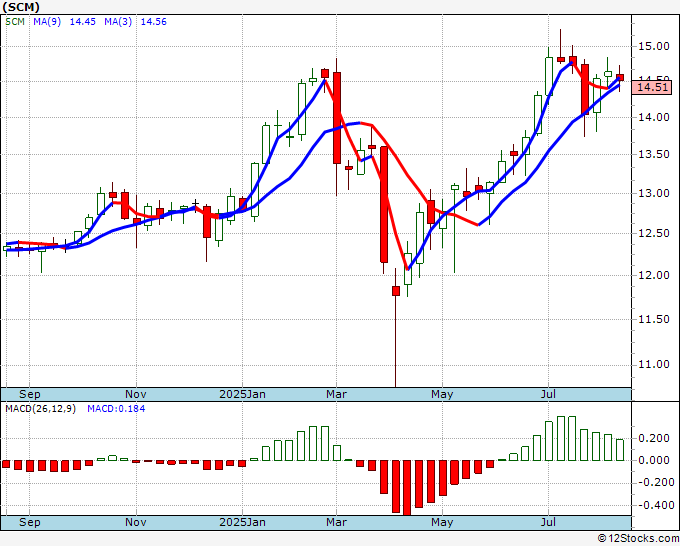Click Sep on the price chart time axis
Screen dimensions: 680x546
click(29, 394)
